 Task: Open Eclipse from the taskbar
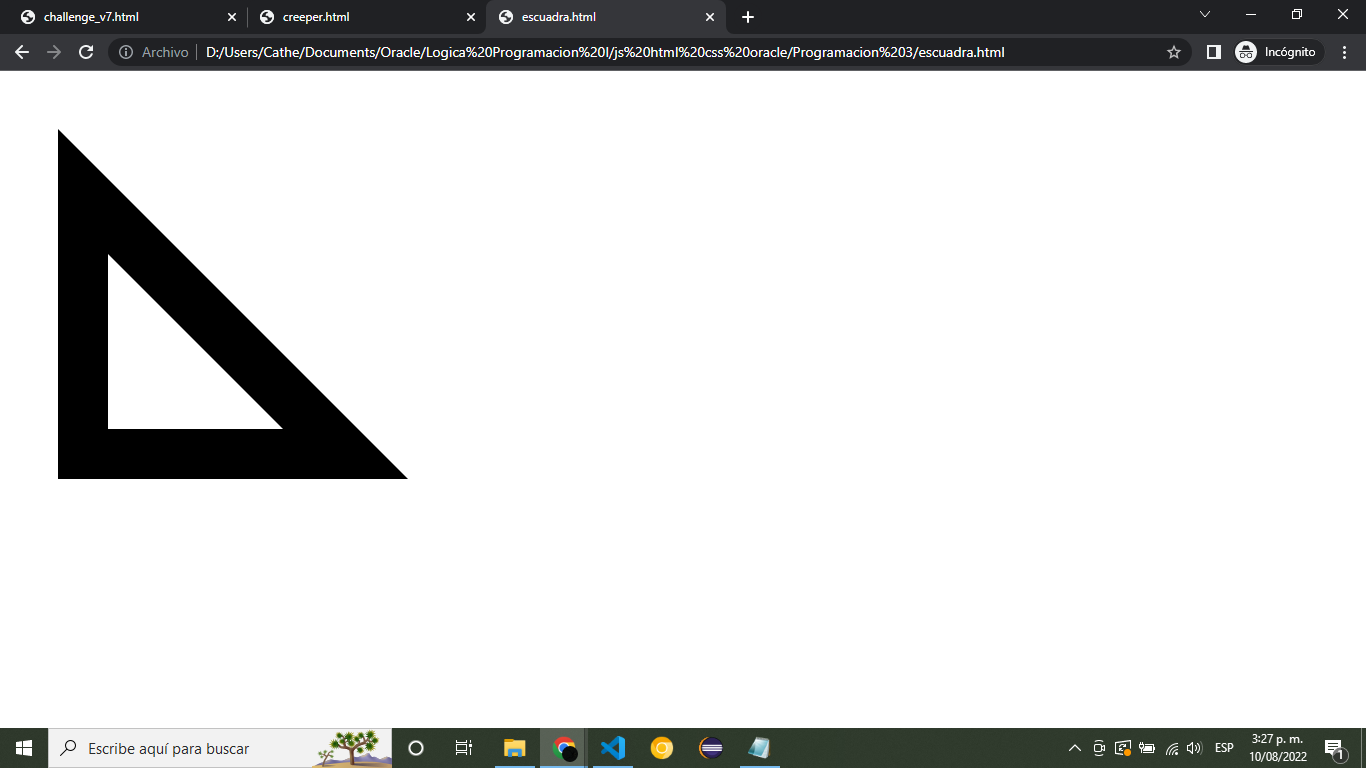point(711,748)
